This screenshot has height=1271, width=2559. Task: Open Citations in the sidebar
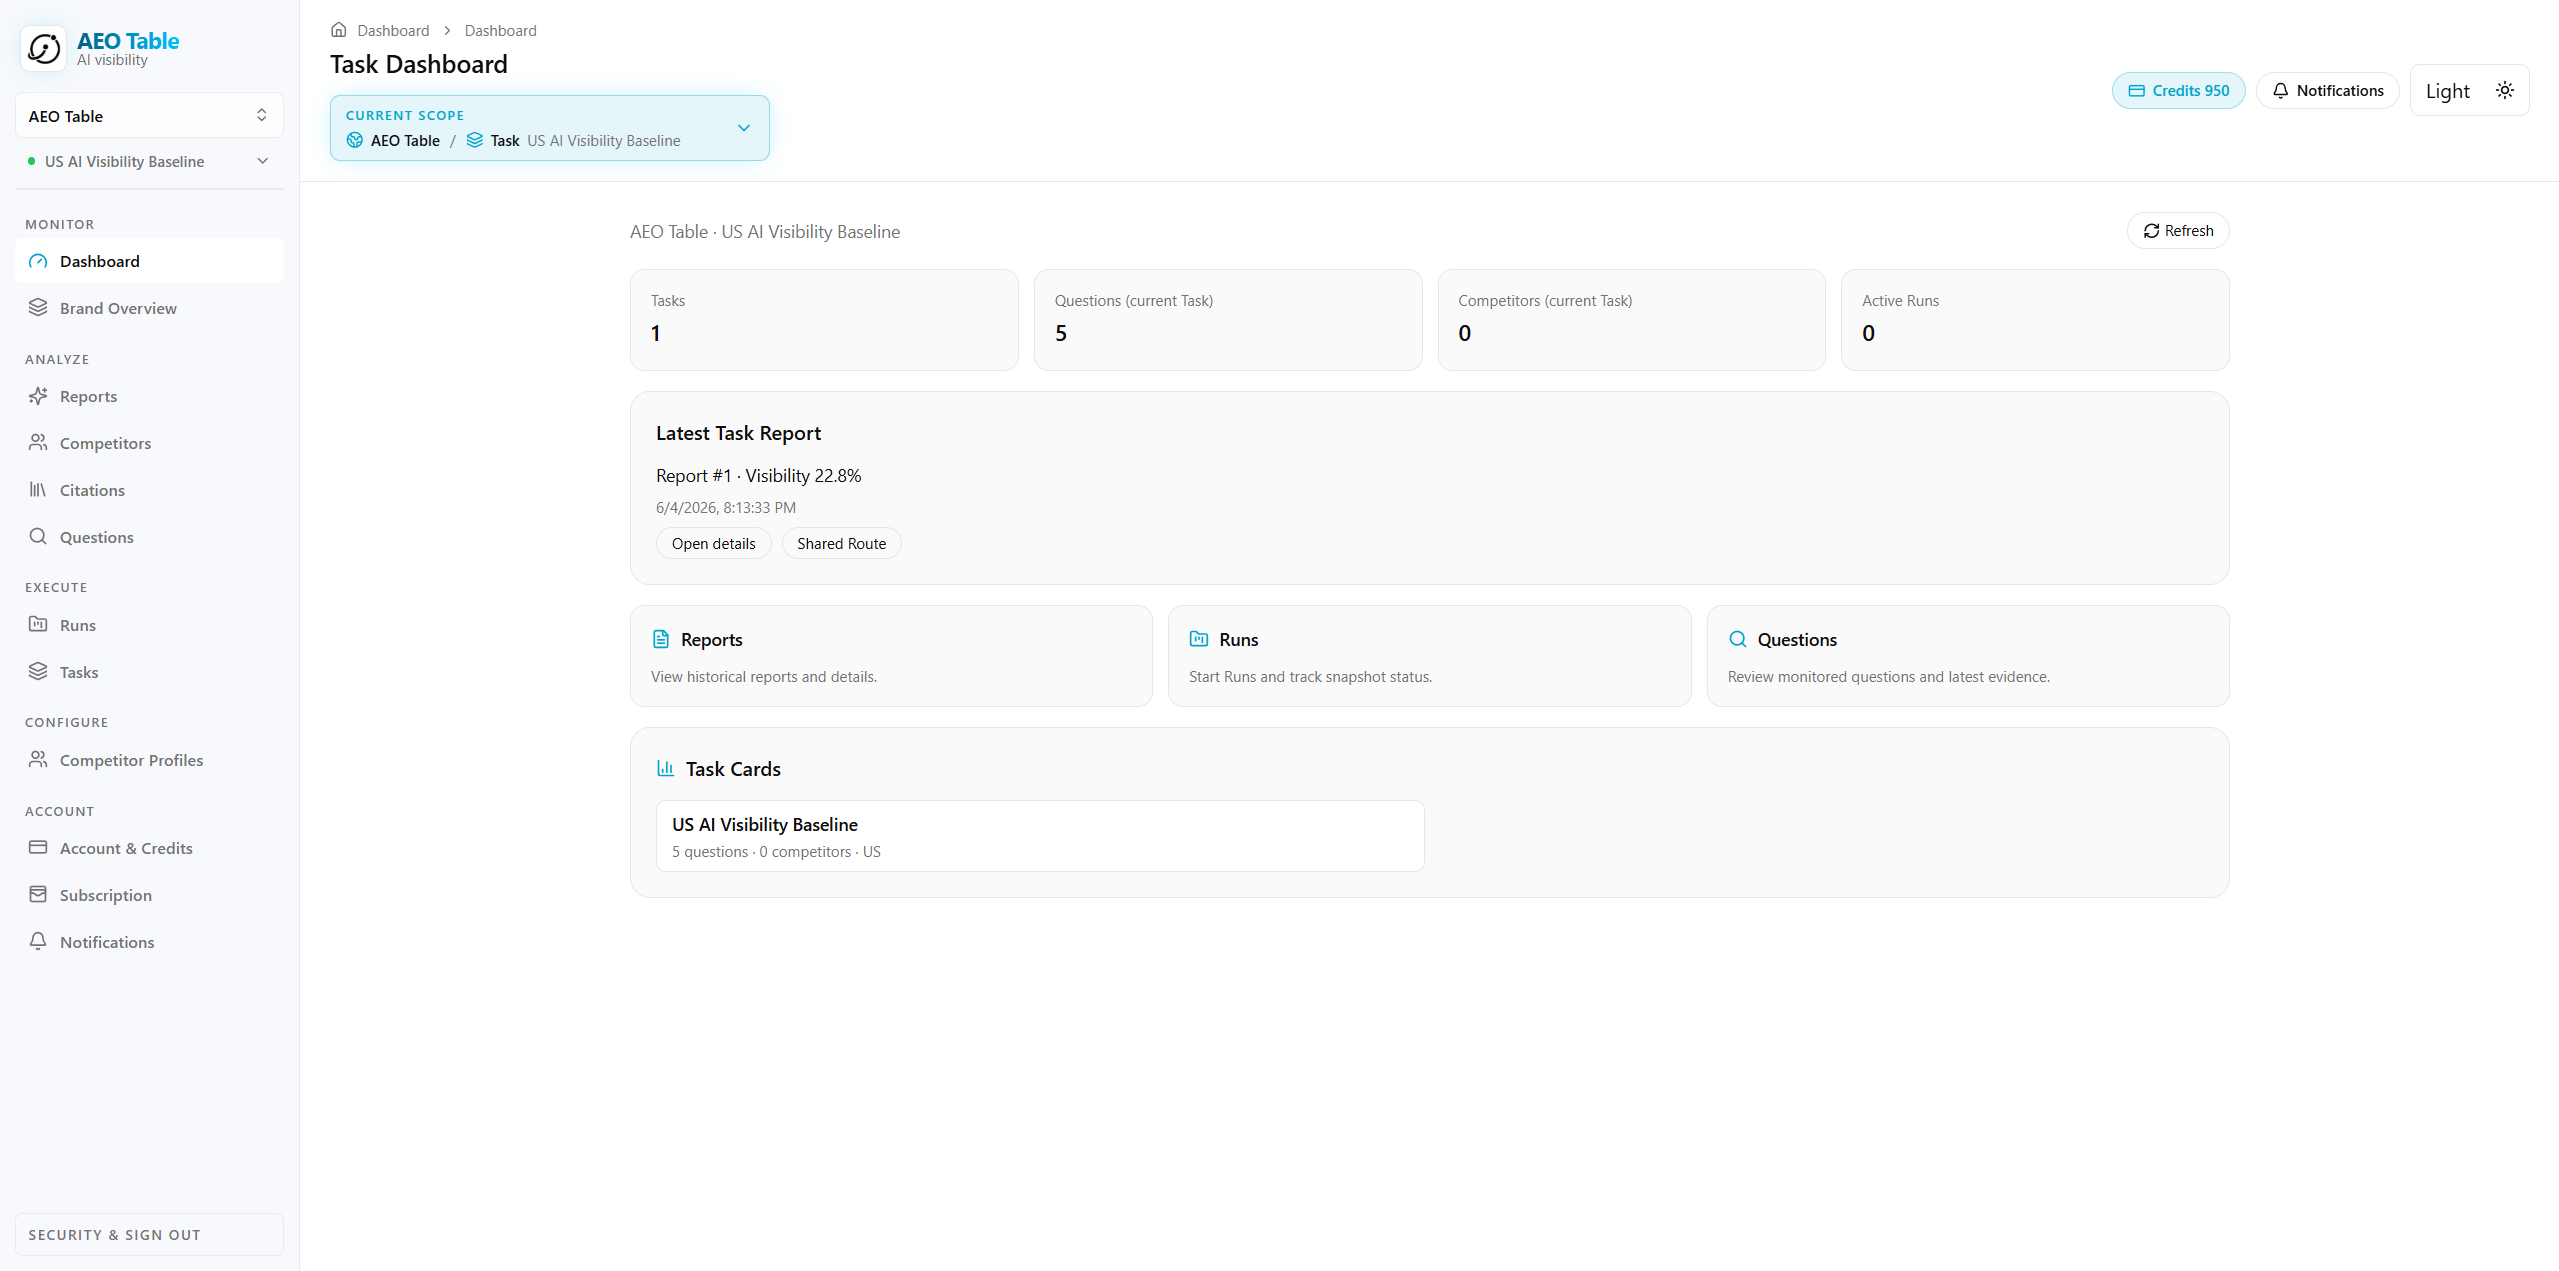[x=149, y=490]
